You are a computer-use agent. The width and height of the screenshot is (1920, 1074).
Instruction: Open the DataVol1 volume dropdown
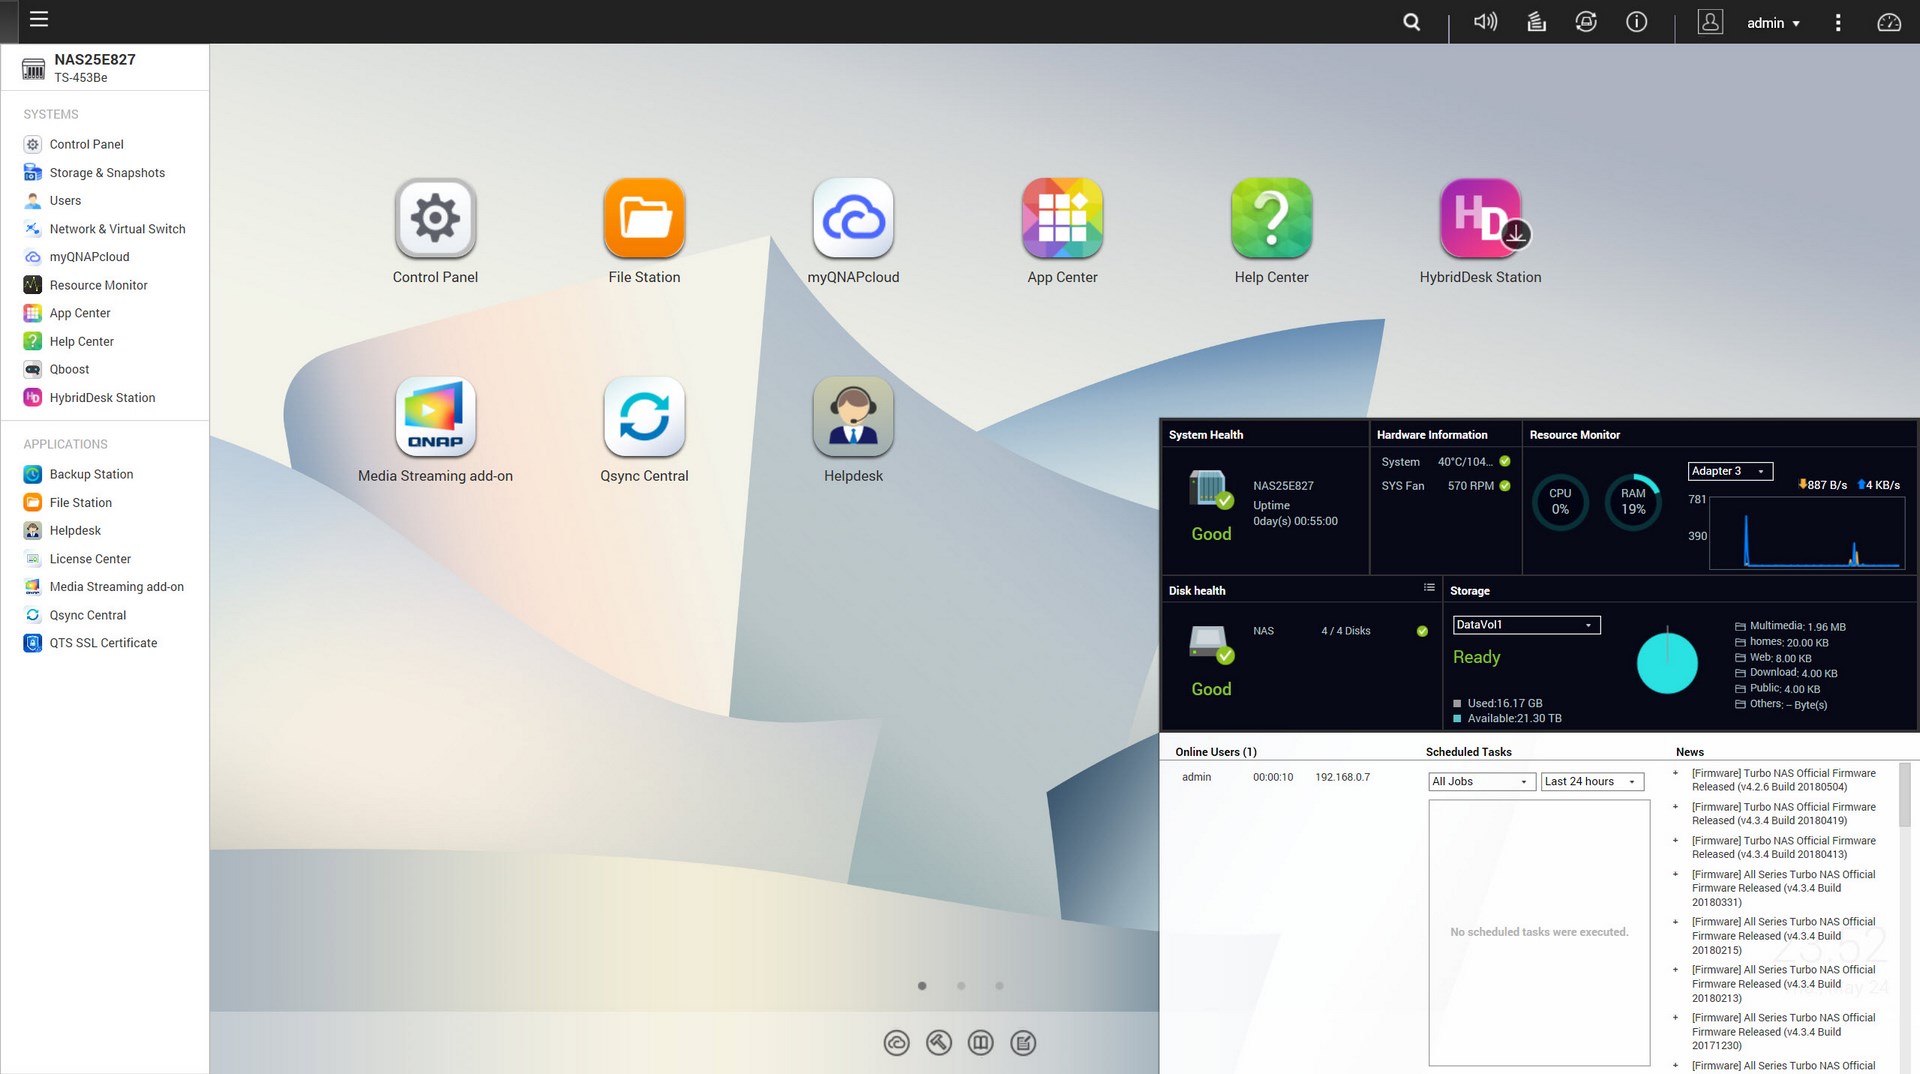(1526, 625)
